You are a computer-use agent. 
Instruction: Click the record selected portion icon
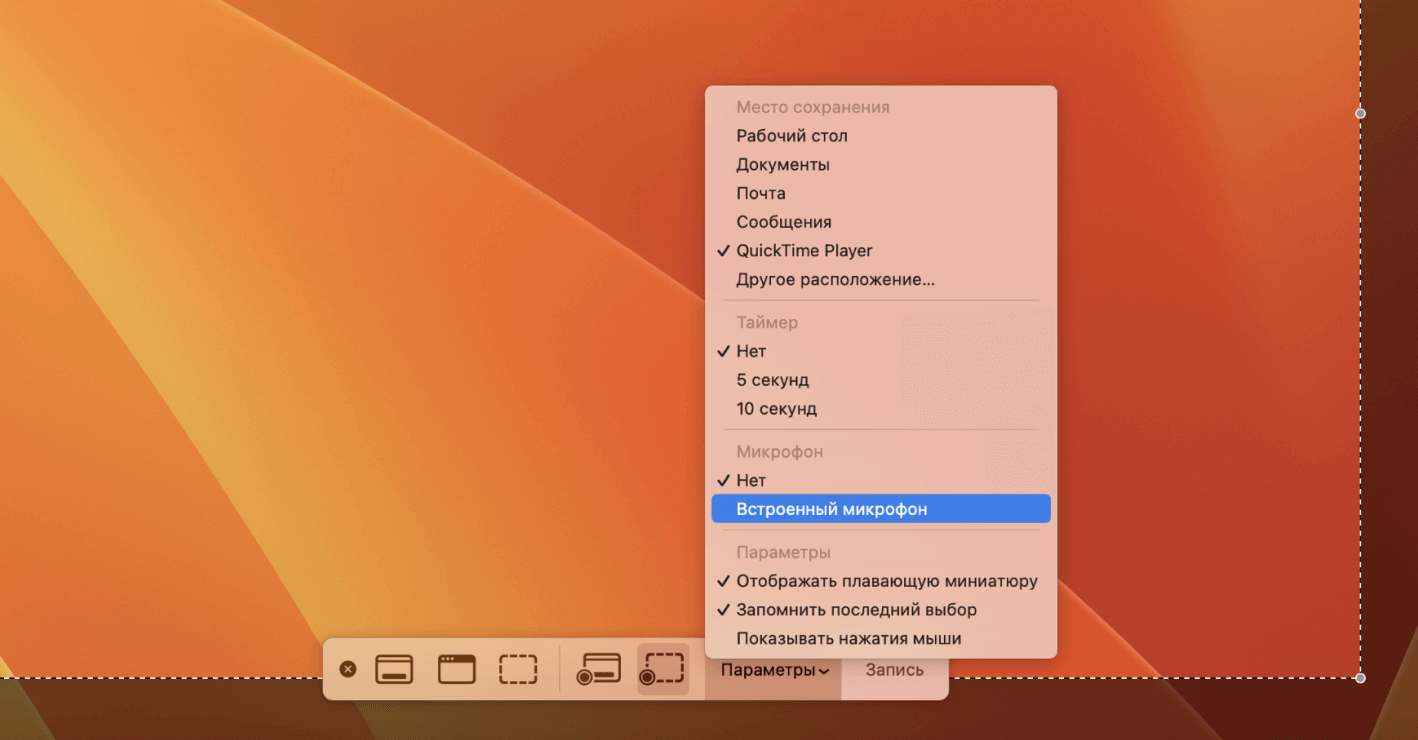click(663, 669)
